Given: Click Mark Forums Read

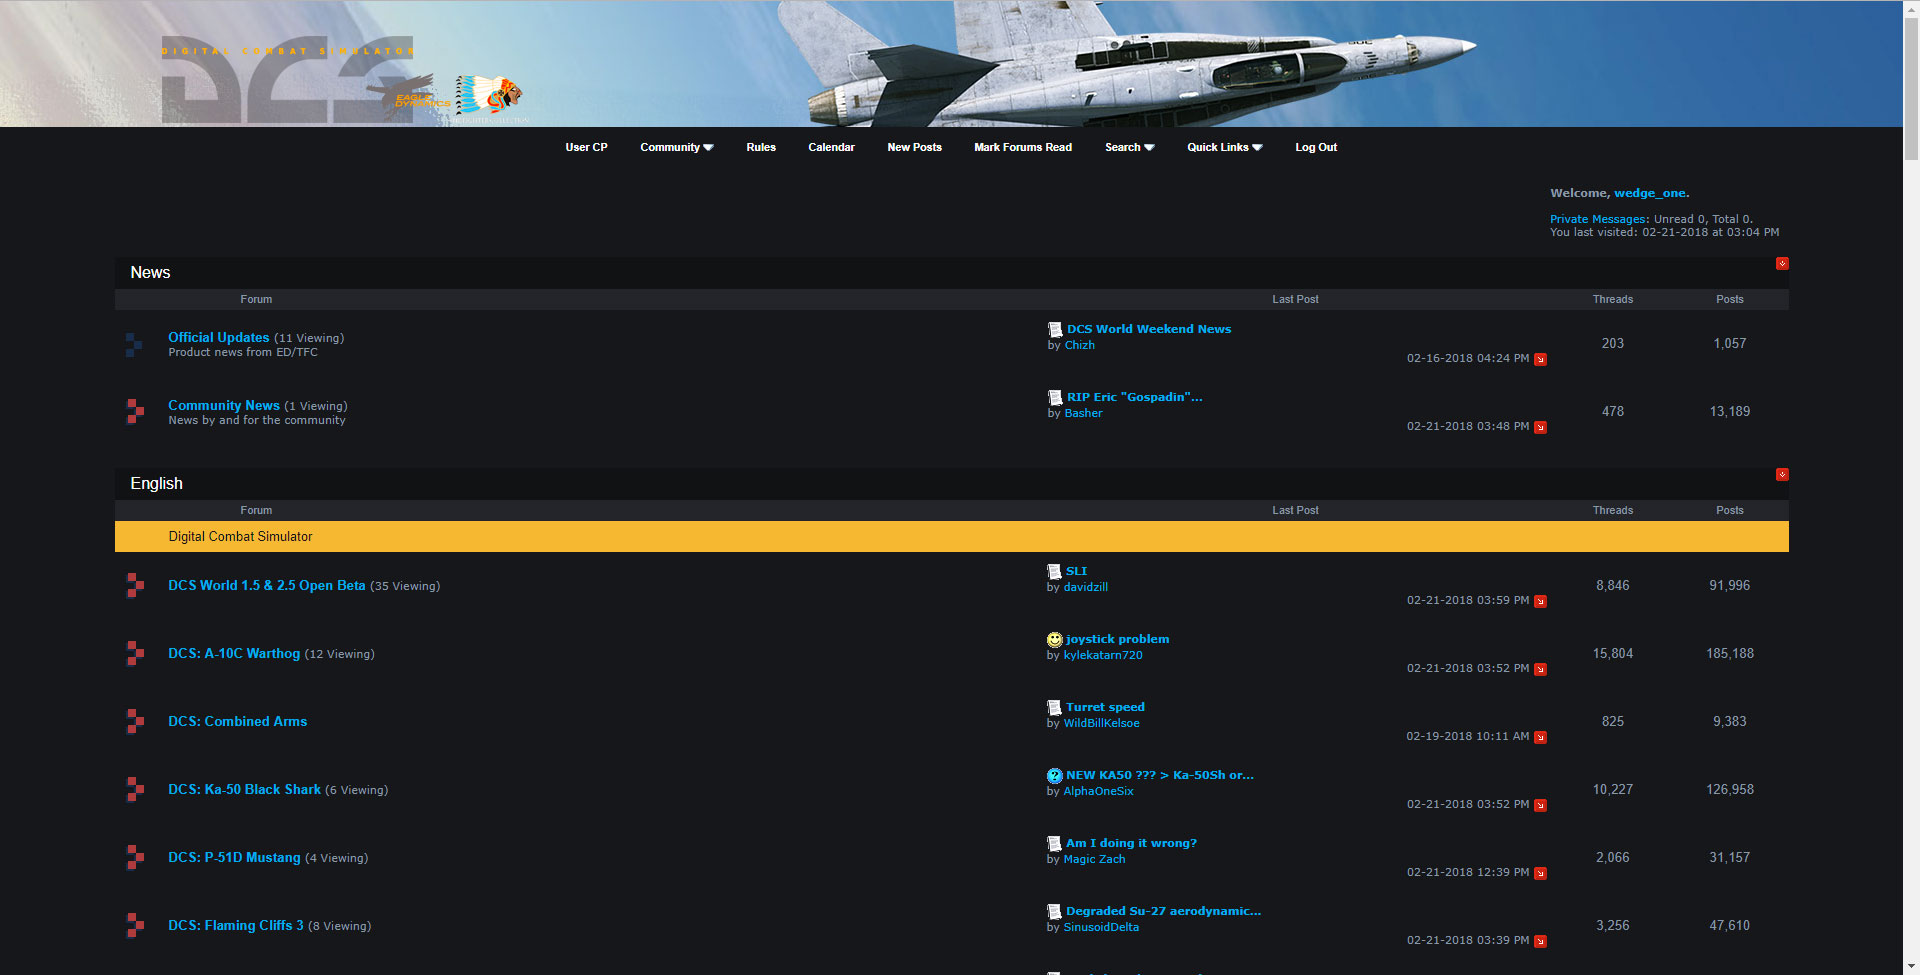Looking at the screenshot, I should click(1023, 147).
